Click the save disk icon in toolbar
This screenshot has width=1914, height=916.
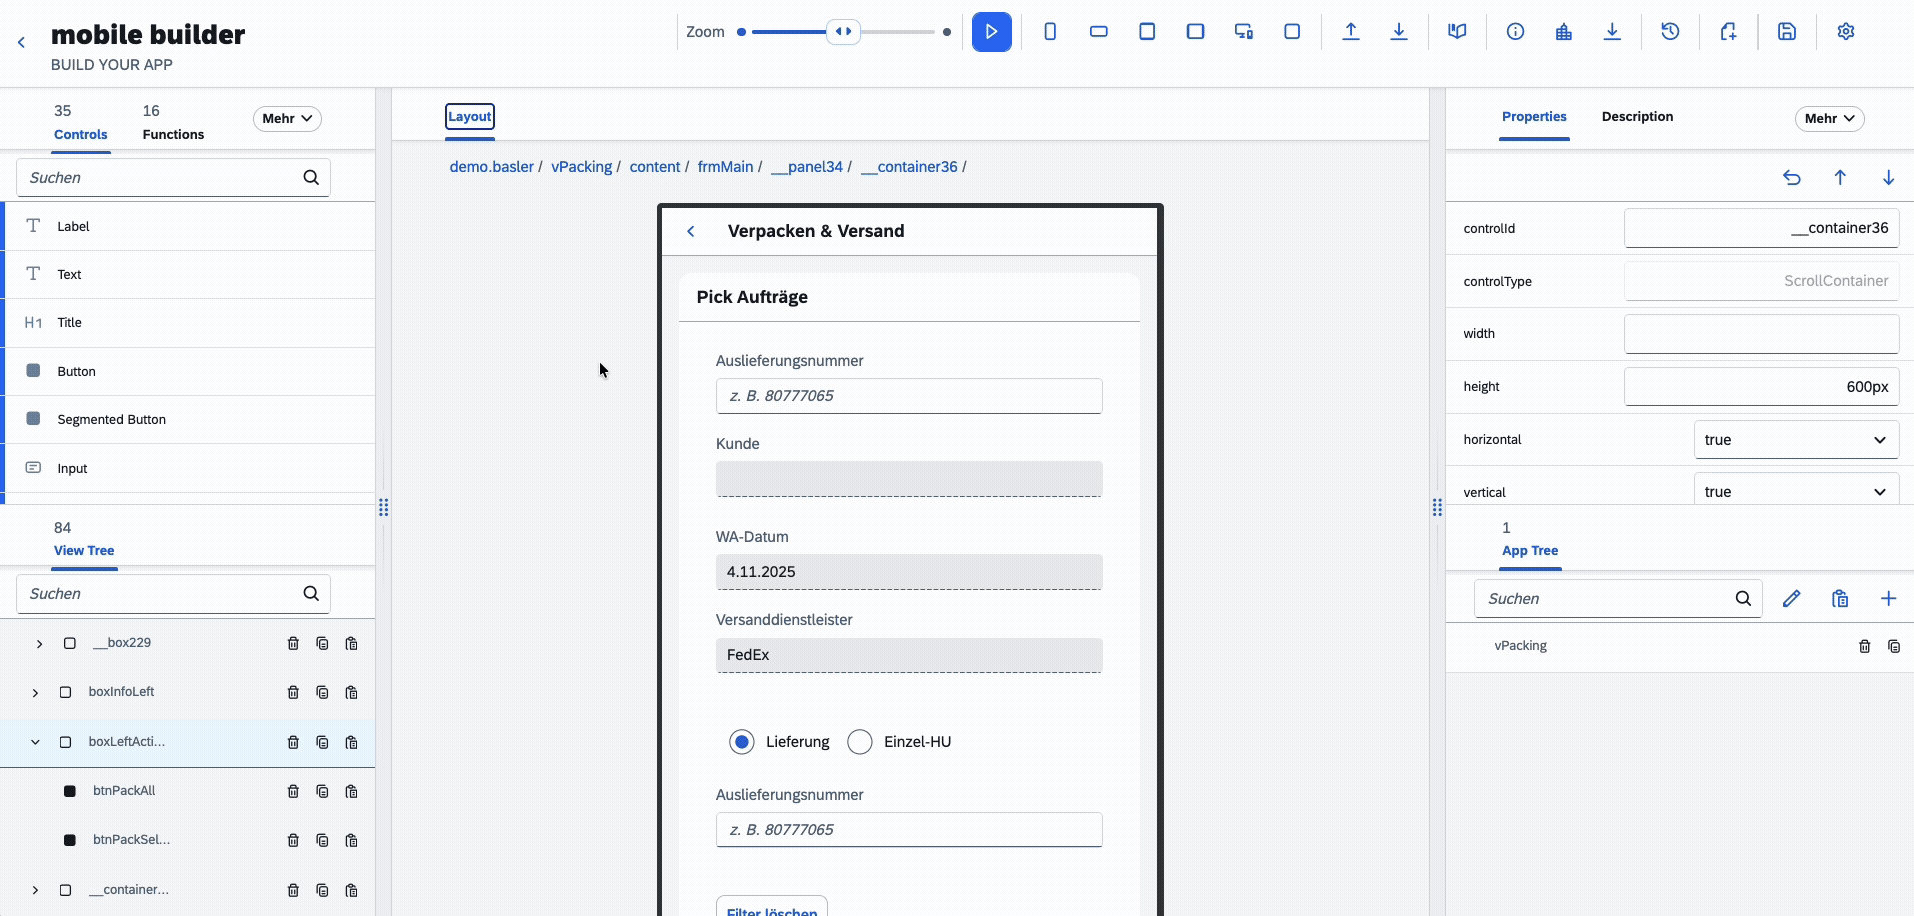tap(1786, 32)
